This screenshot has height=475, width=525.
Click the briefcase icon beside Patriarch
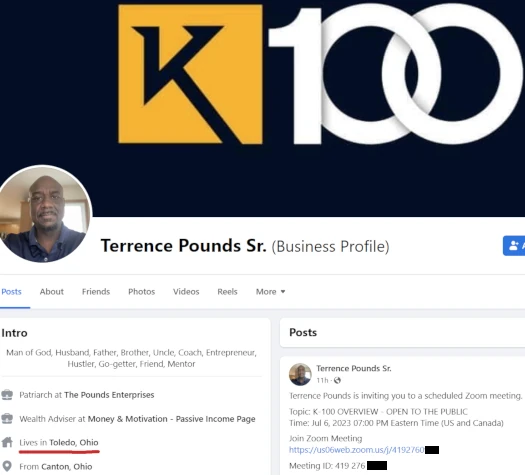pyautogui.click(x=7, y=395)
